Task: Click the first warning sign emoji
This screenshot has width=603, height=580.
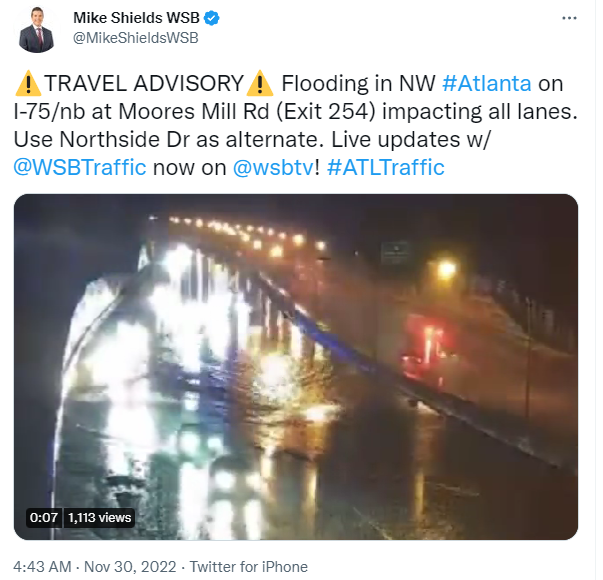Action: (28, 83)
